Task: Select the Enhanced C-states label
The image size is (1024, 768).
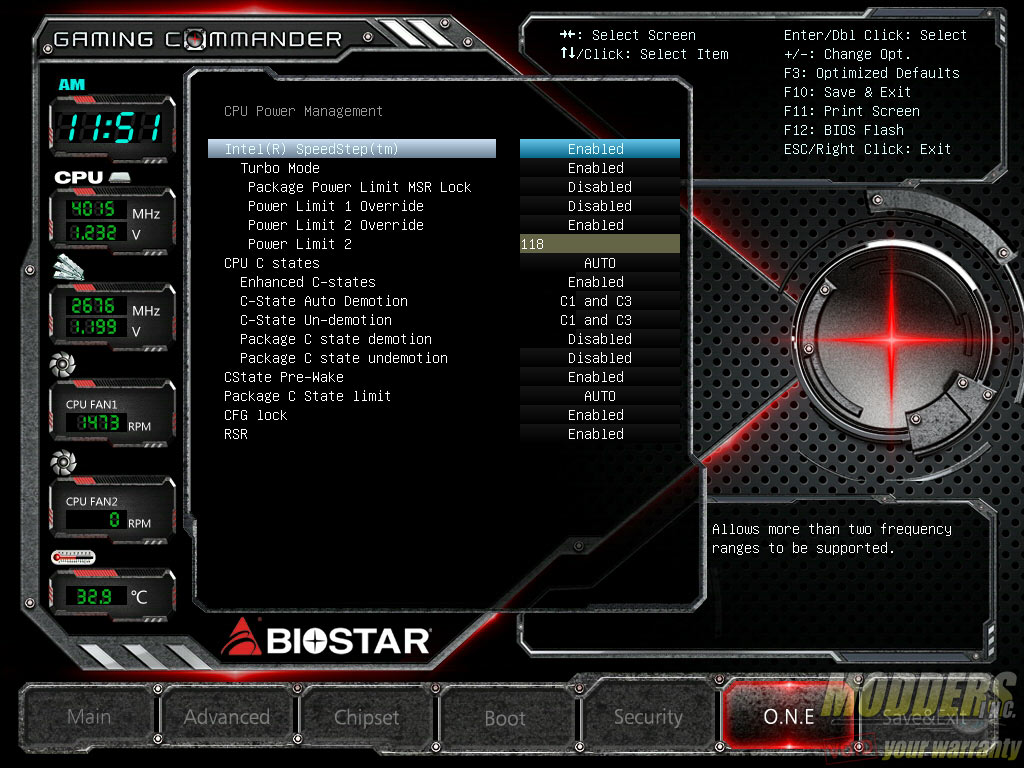Action: 308,281
